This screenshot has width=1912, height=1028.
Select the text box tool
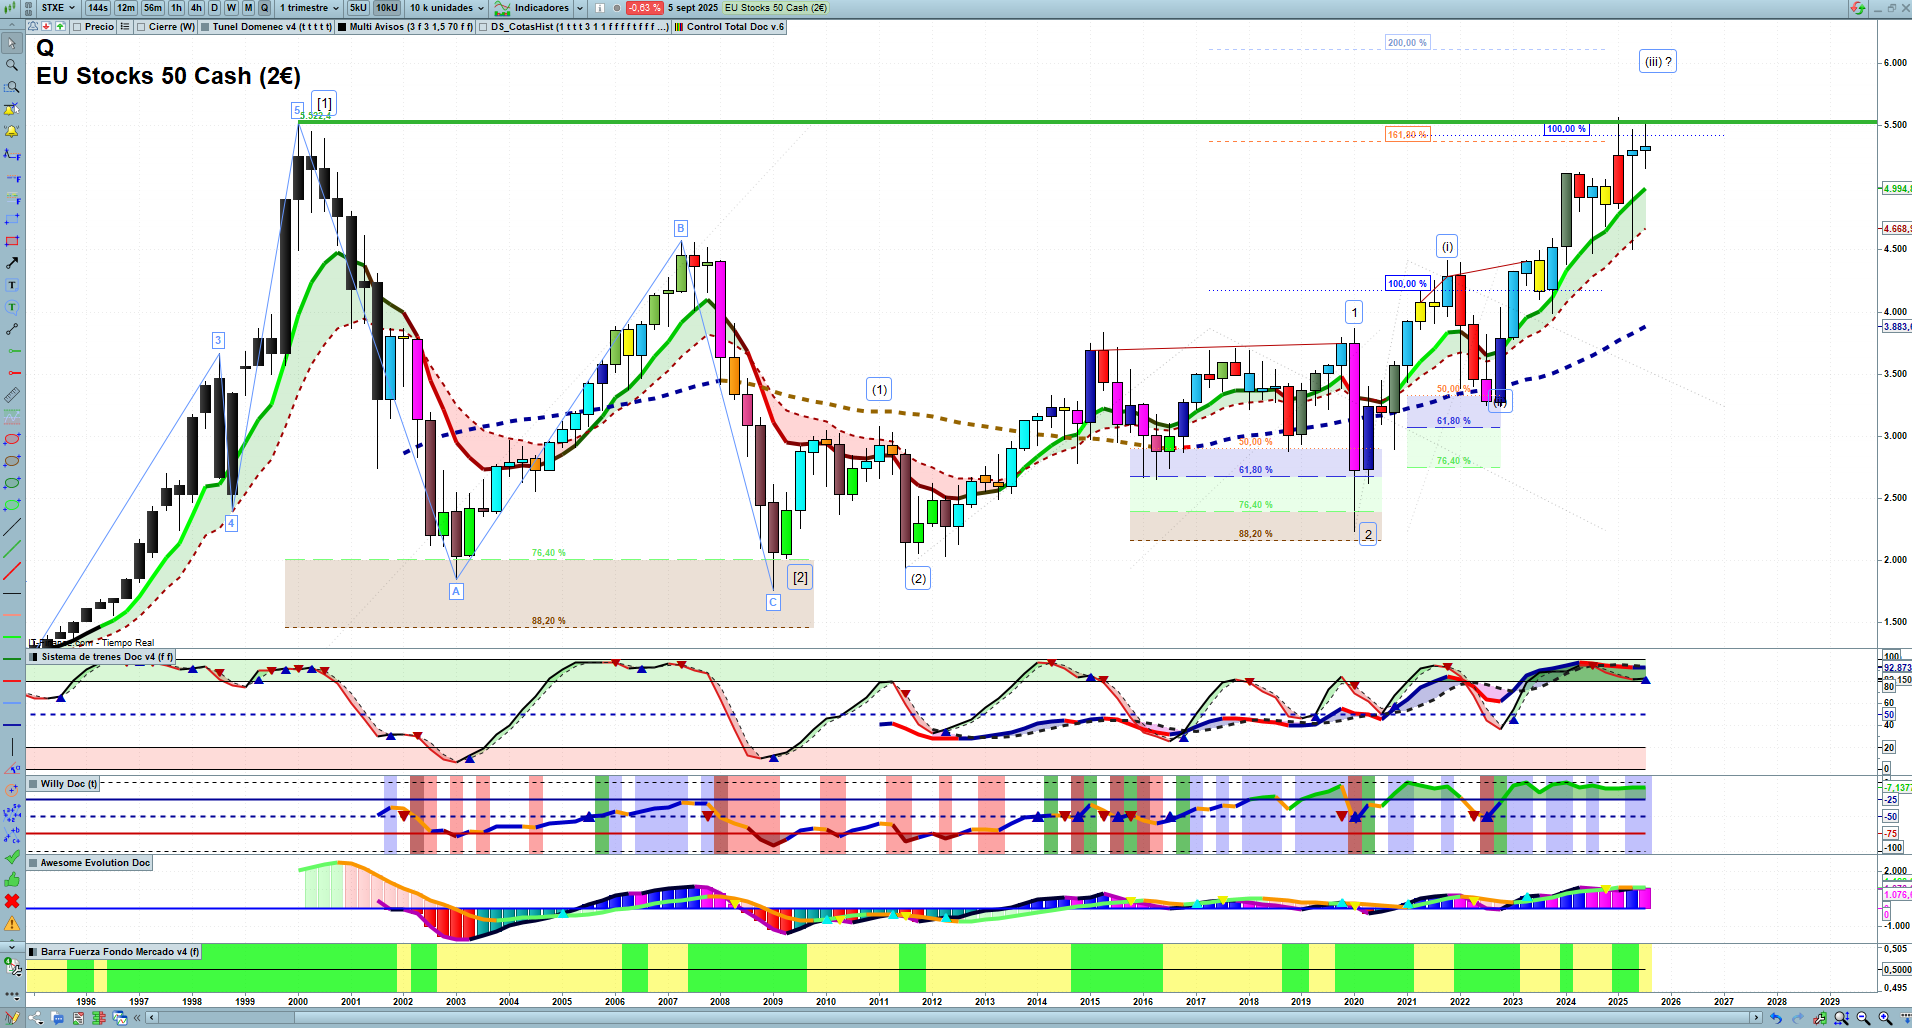pyautogui.click(x=12, y=285)
